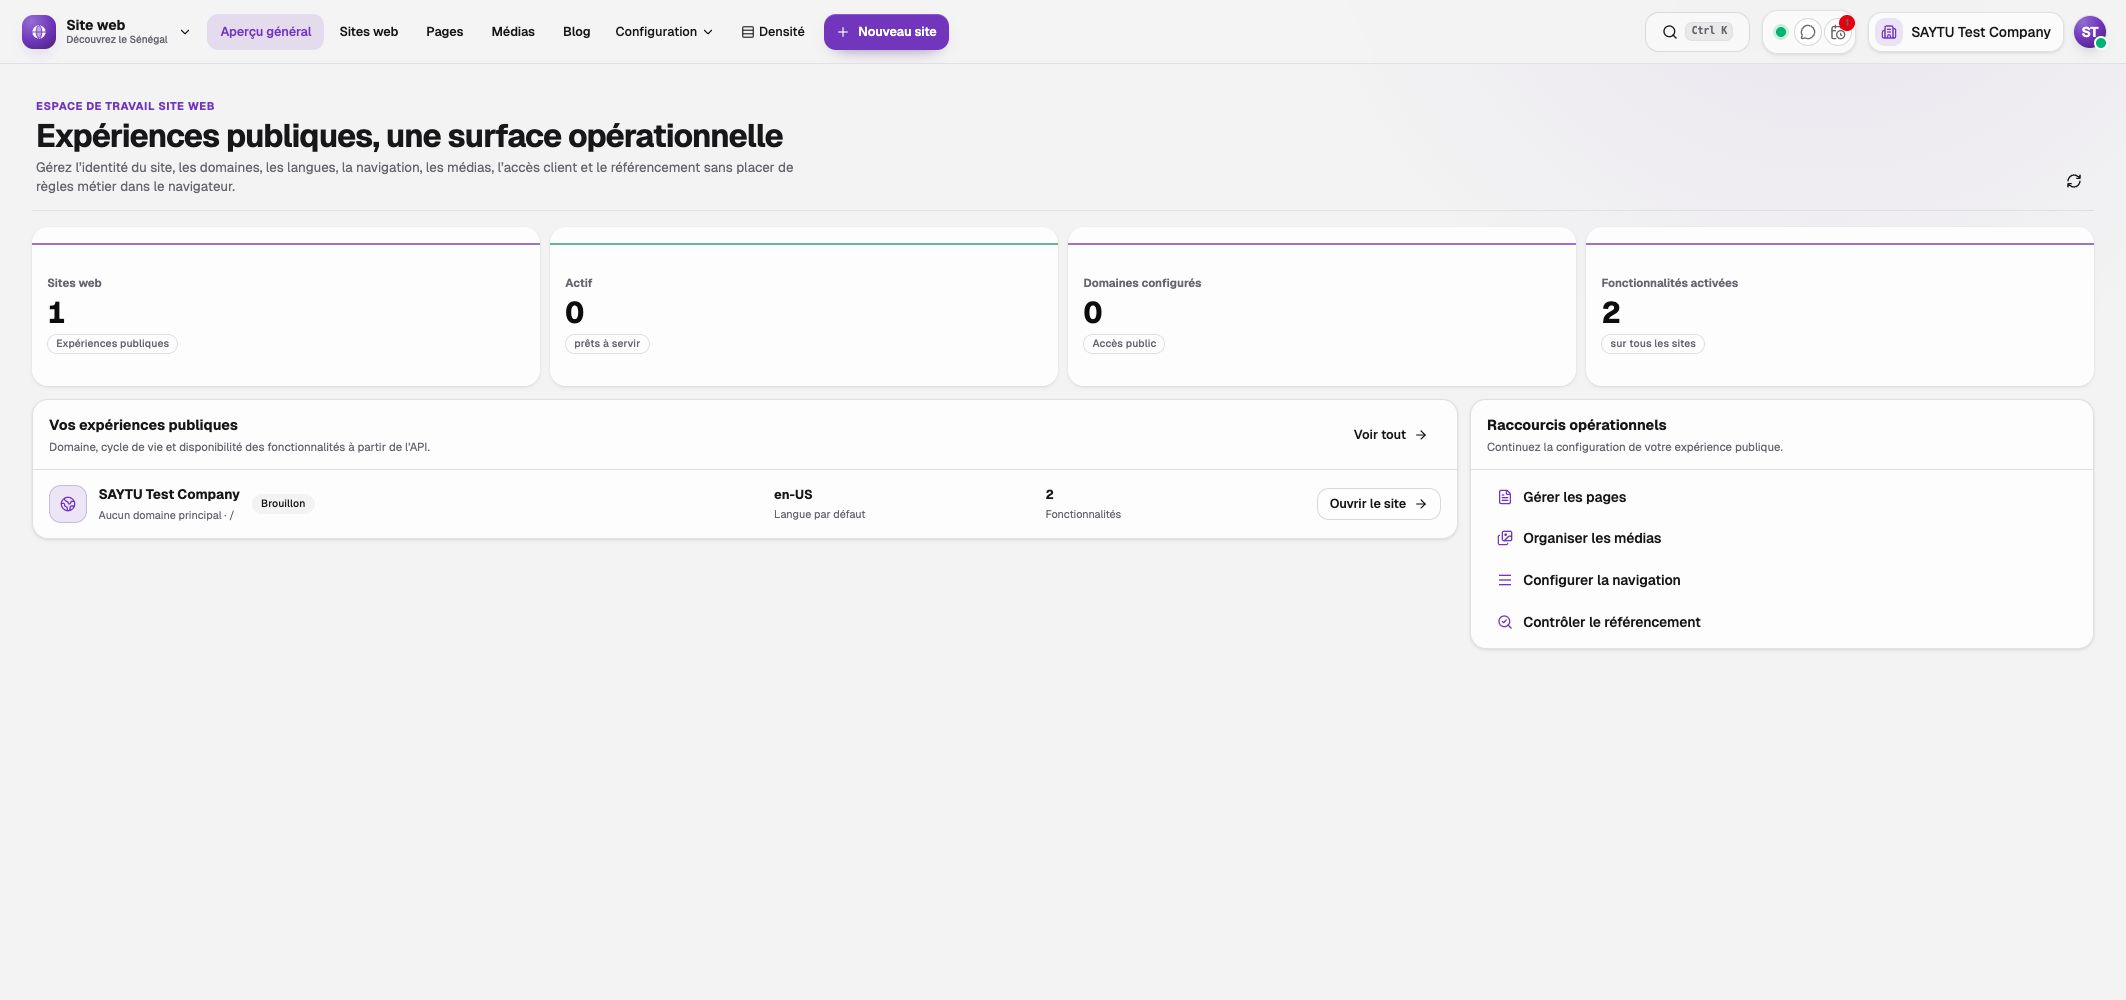
Task: Open the Médias tab
Action: (513, 32)
